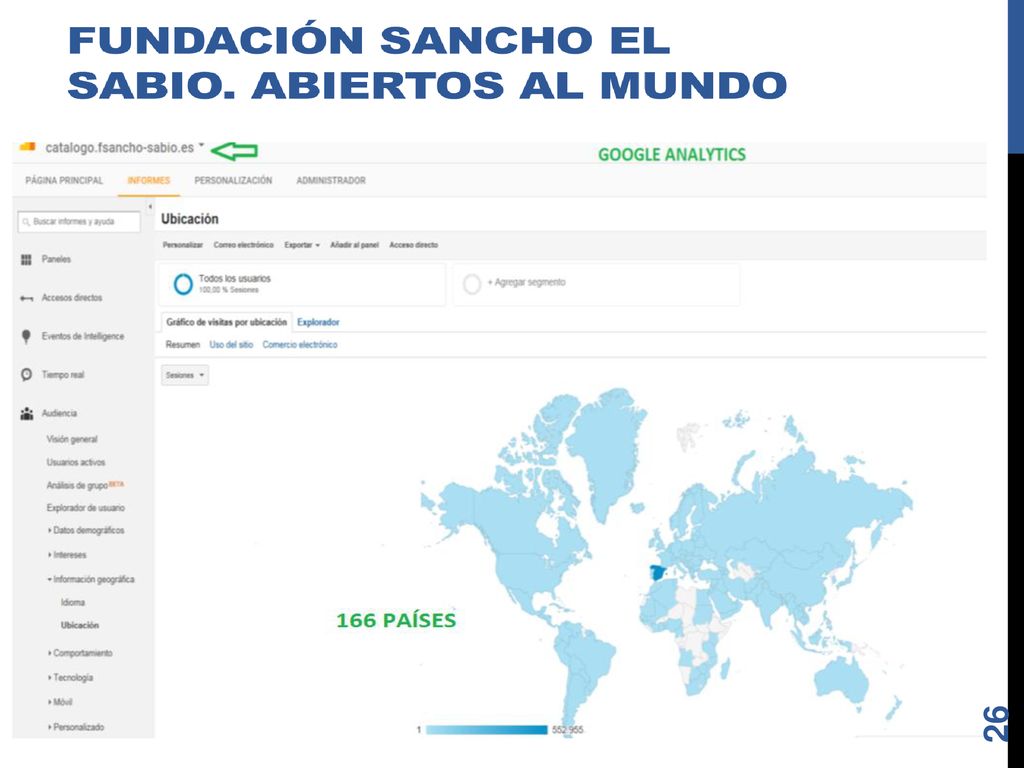Open the Paneles dashboard grid icon
The width and height of the screenshot is (1024, 768).
(x=26, y=260)
